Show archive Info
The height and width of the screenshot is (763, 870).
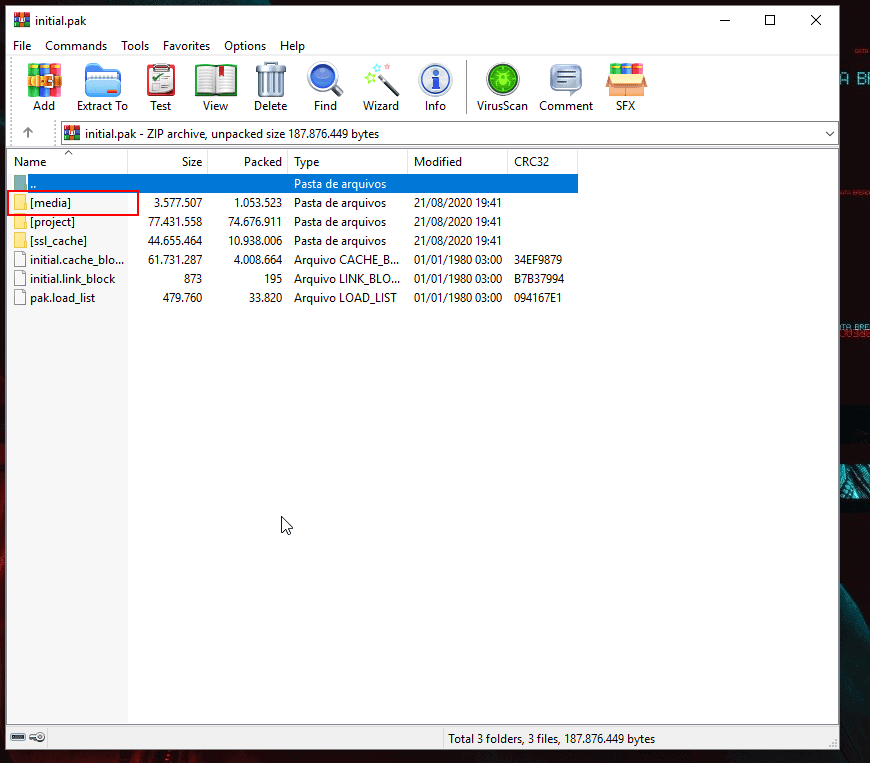435,87
